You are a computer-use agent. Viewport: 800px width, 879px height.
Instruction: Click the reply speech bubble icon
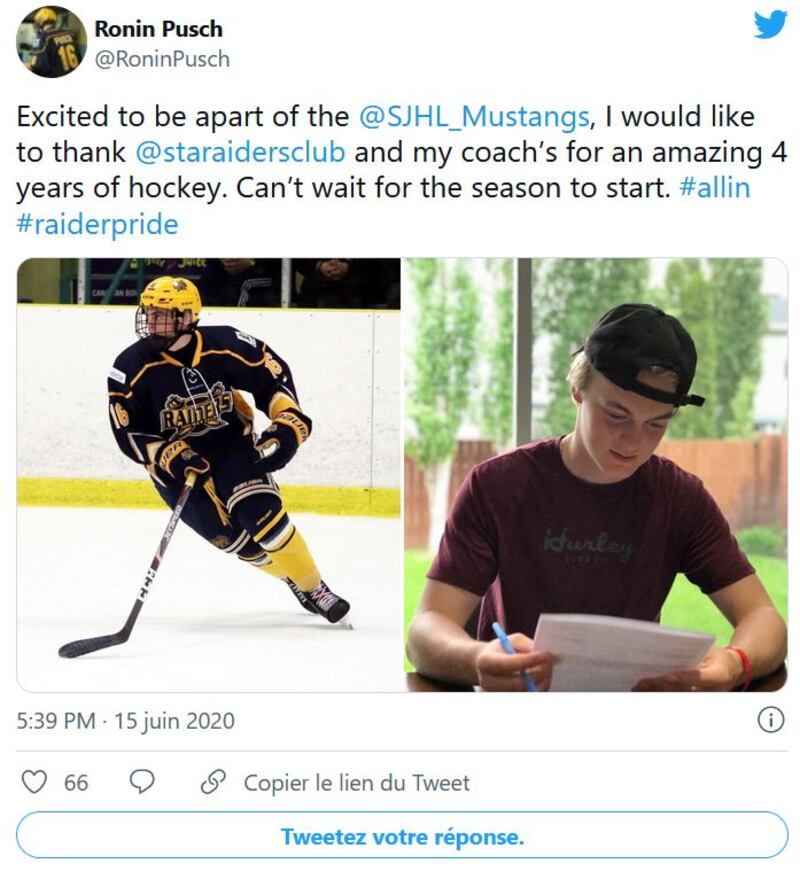click(143, 782)
